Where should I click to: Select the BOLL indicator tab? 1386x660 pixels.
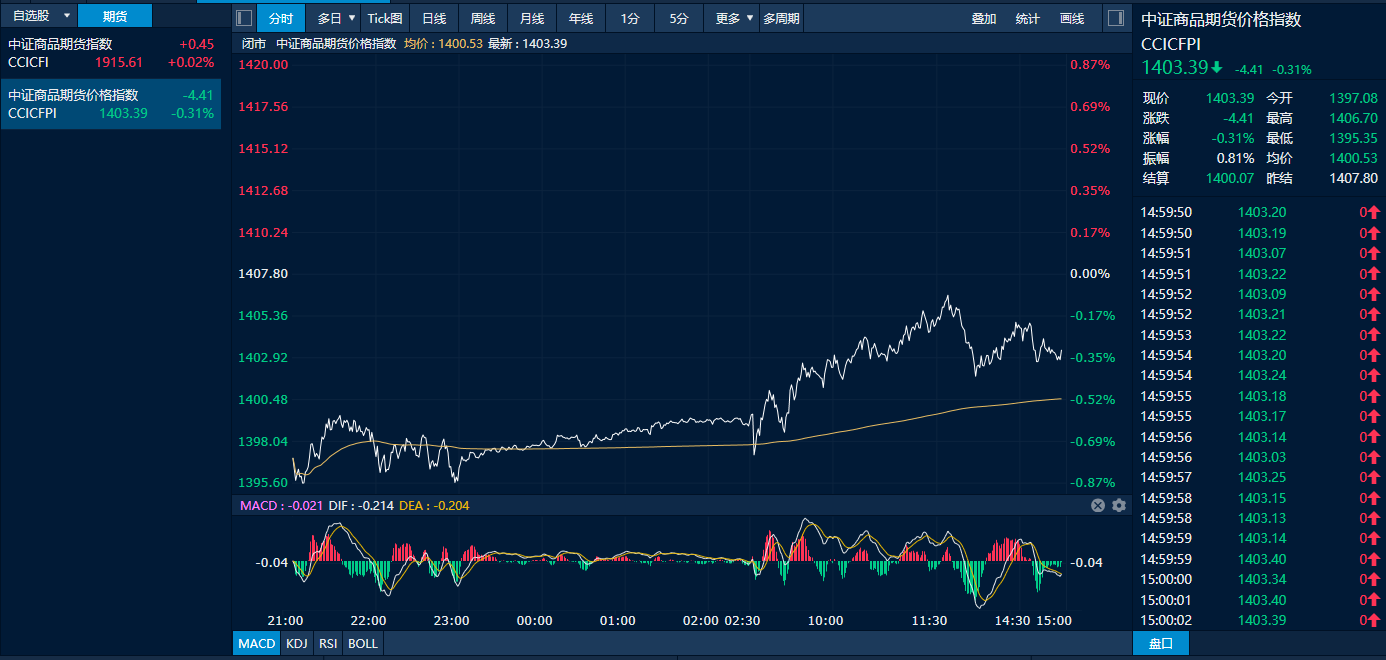(363, 643)
